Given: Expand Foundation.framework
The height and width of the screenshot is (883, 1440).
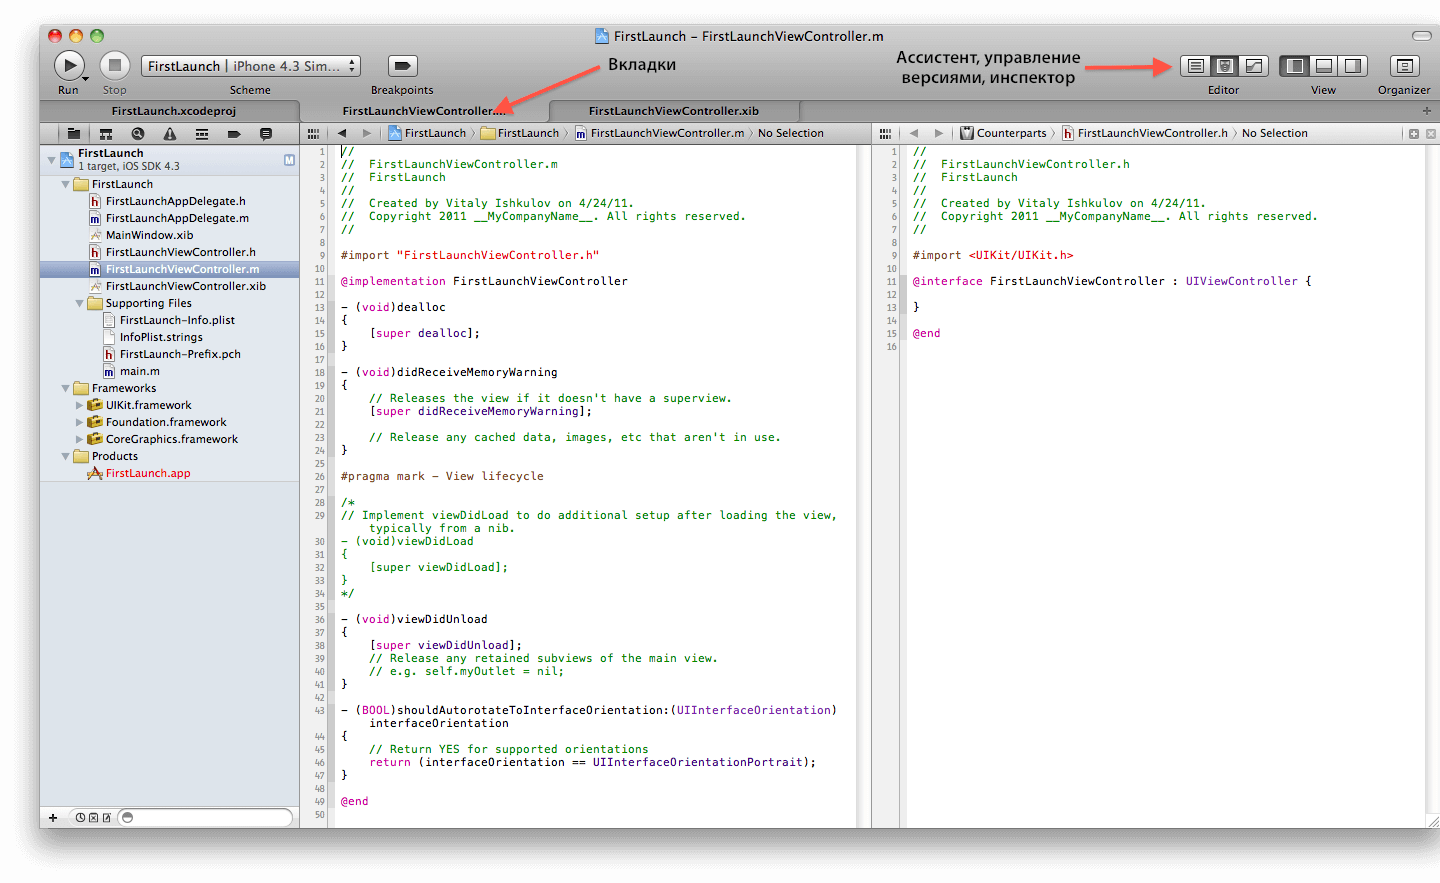Looking at the screenshot, I should 80,422.
